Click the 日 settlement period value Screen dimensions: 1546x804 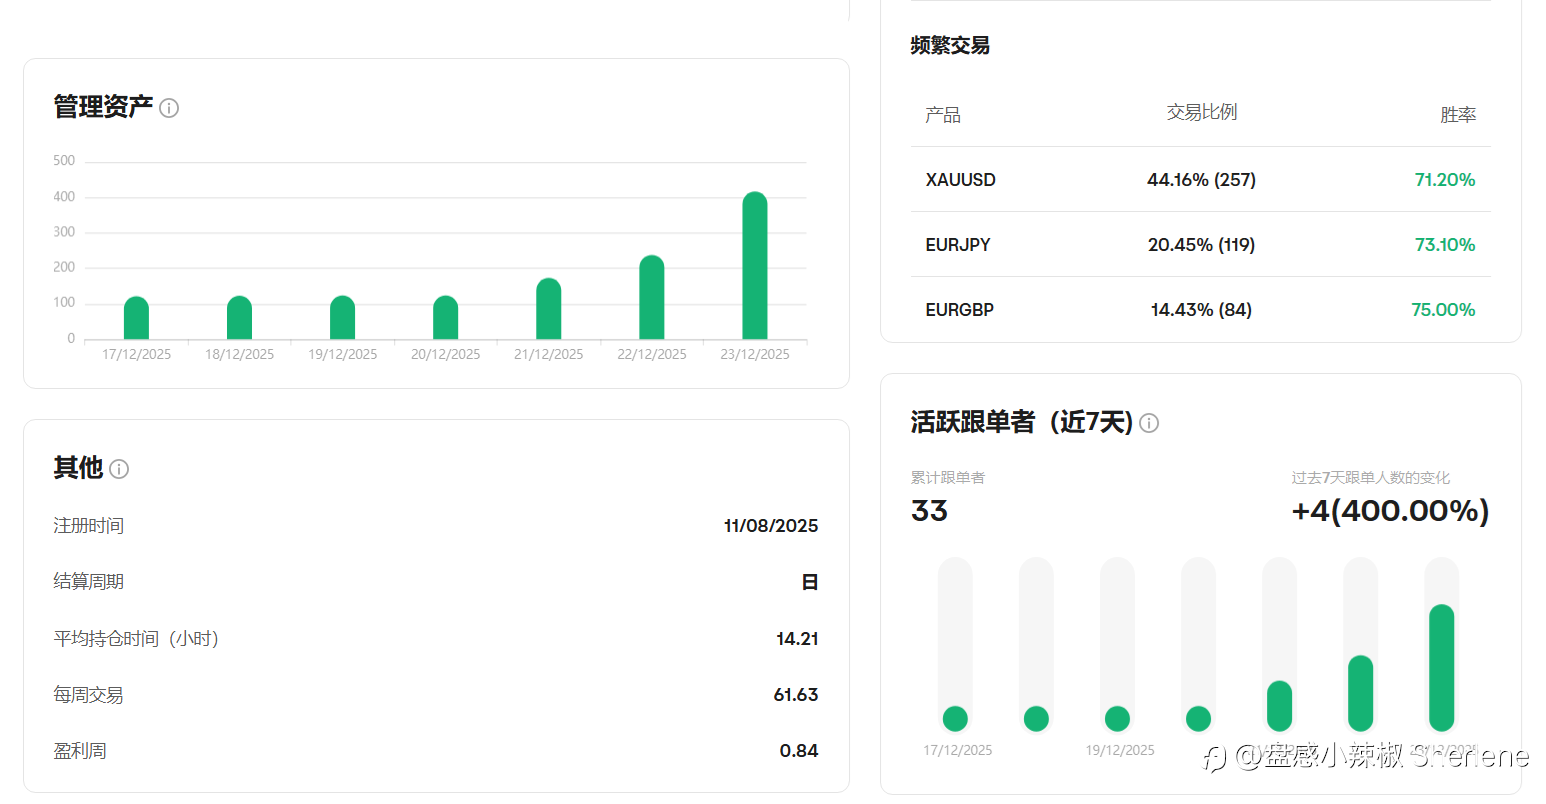click(x=810, y=582)
